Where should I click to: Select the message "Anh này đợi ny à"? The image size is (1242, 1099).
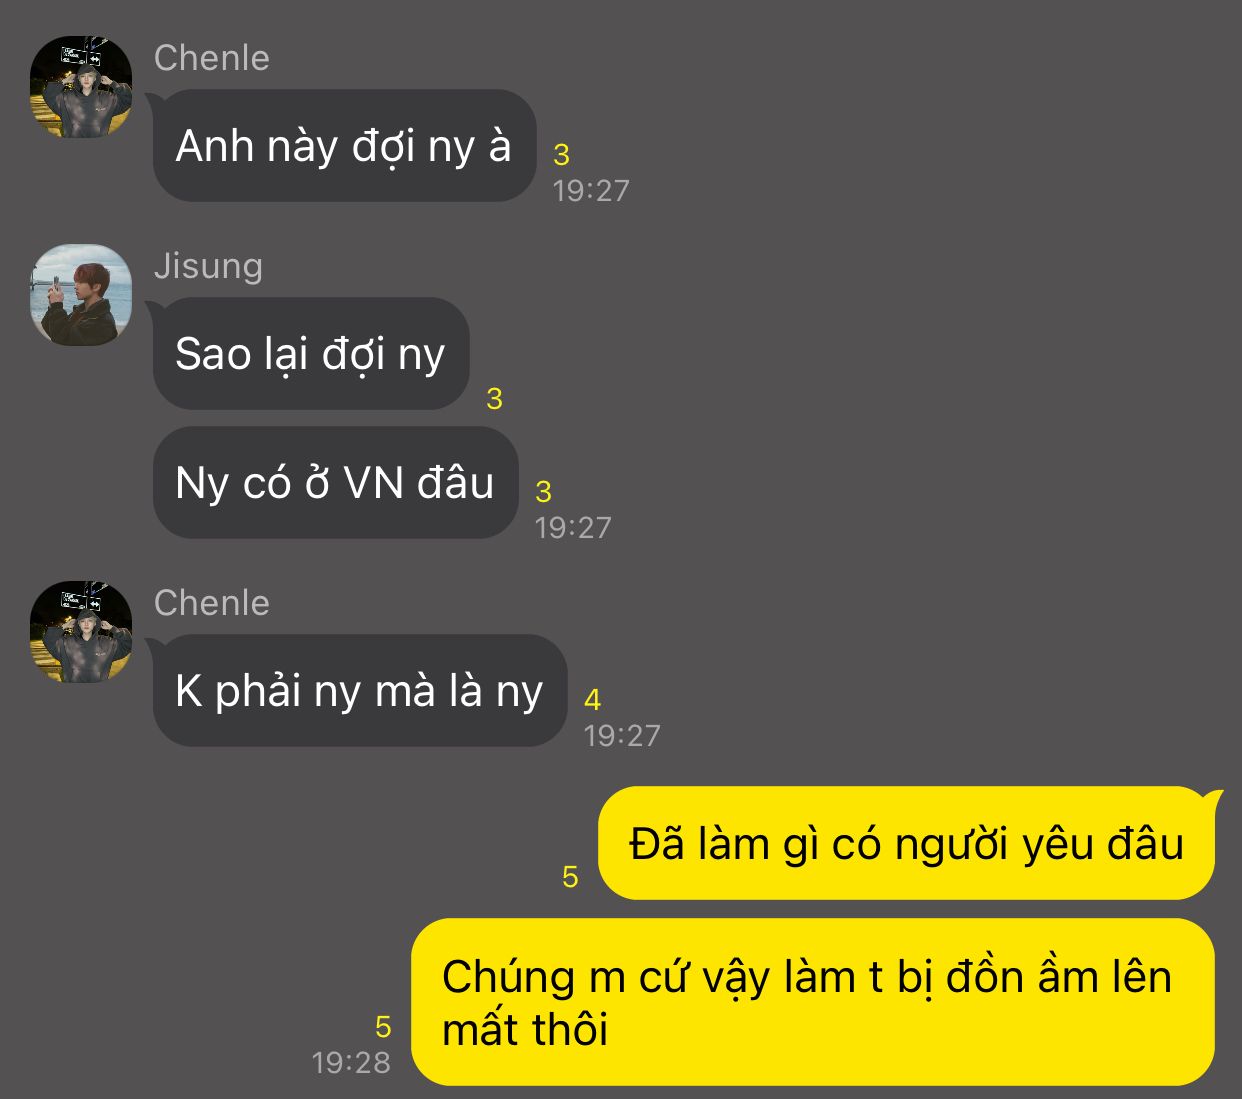point(345,146)
